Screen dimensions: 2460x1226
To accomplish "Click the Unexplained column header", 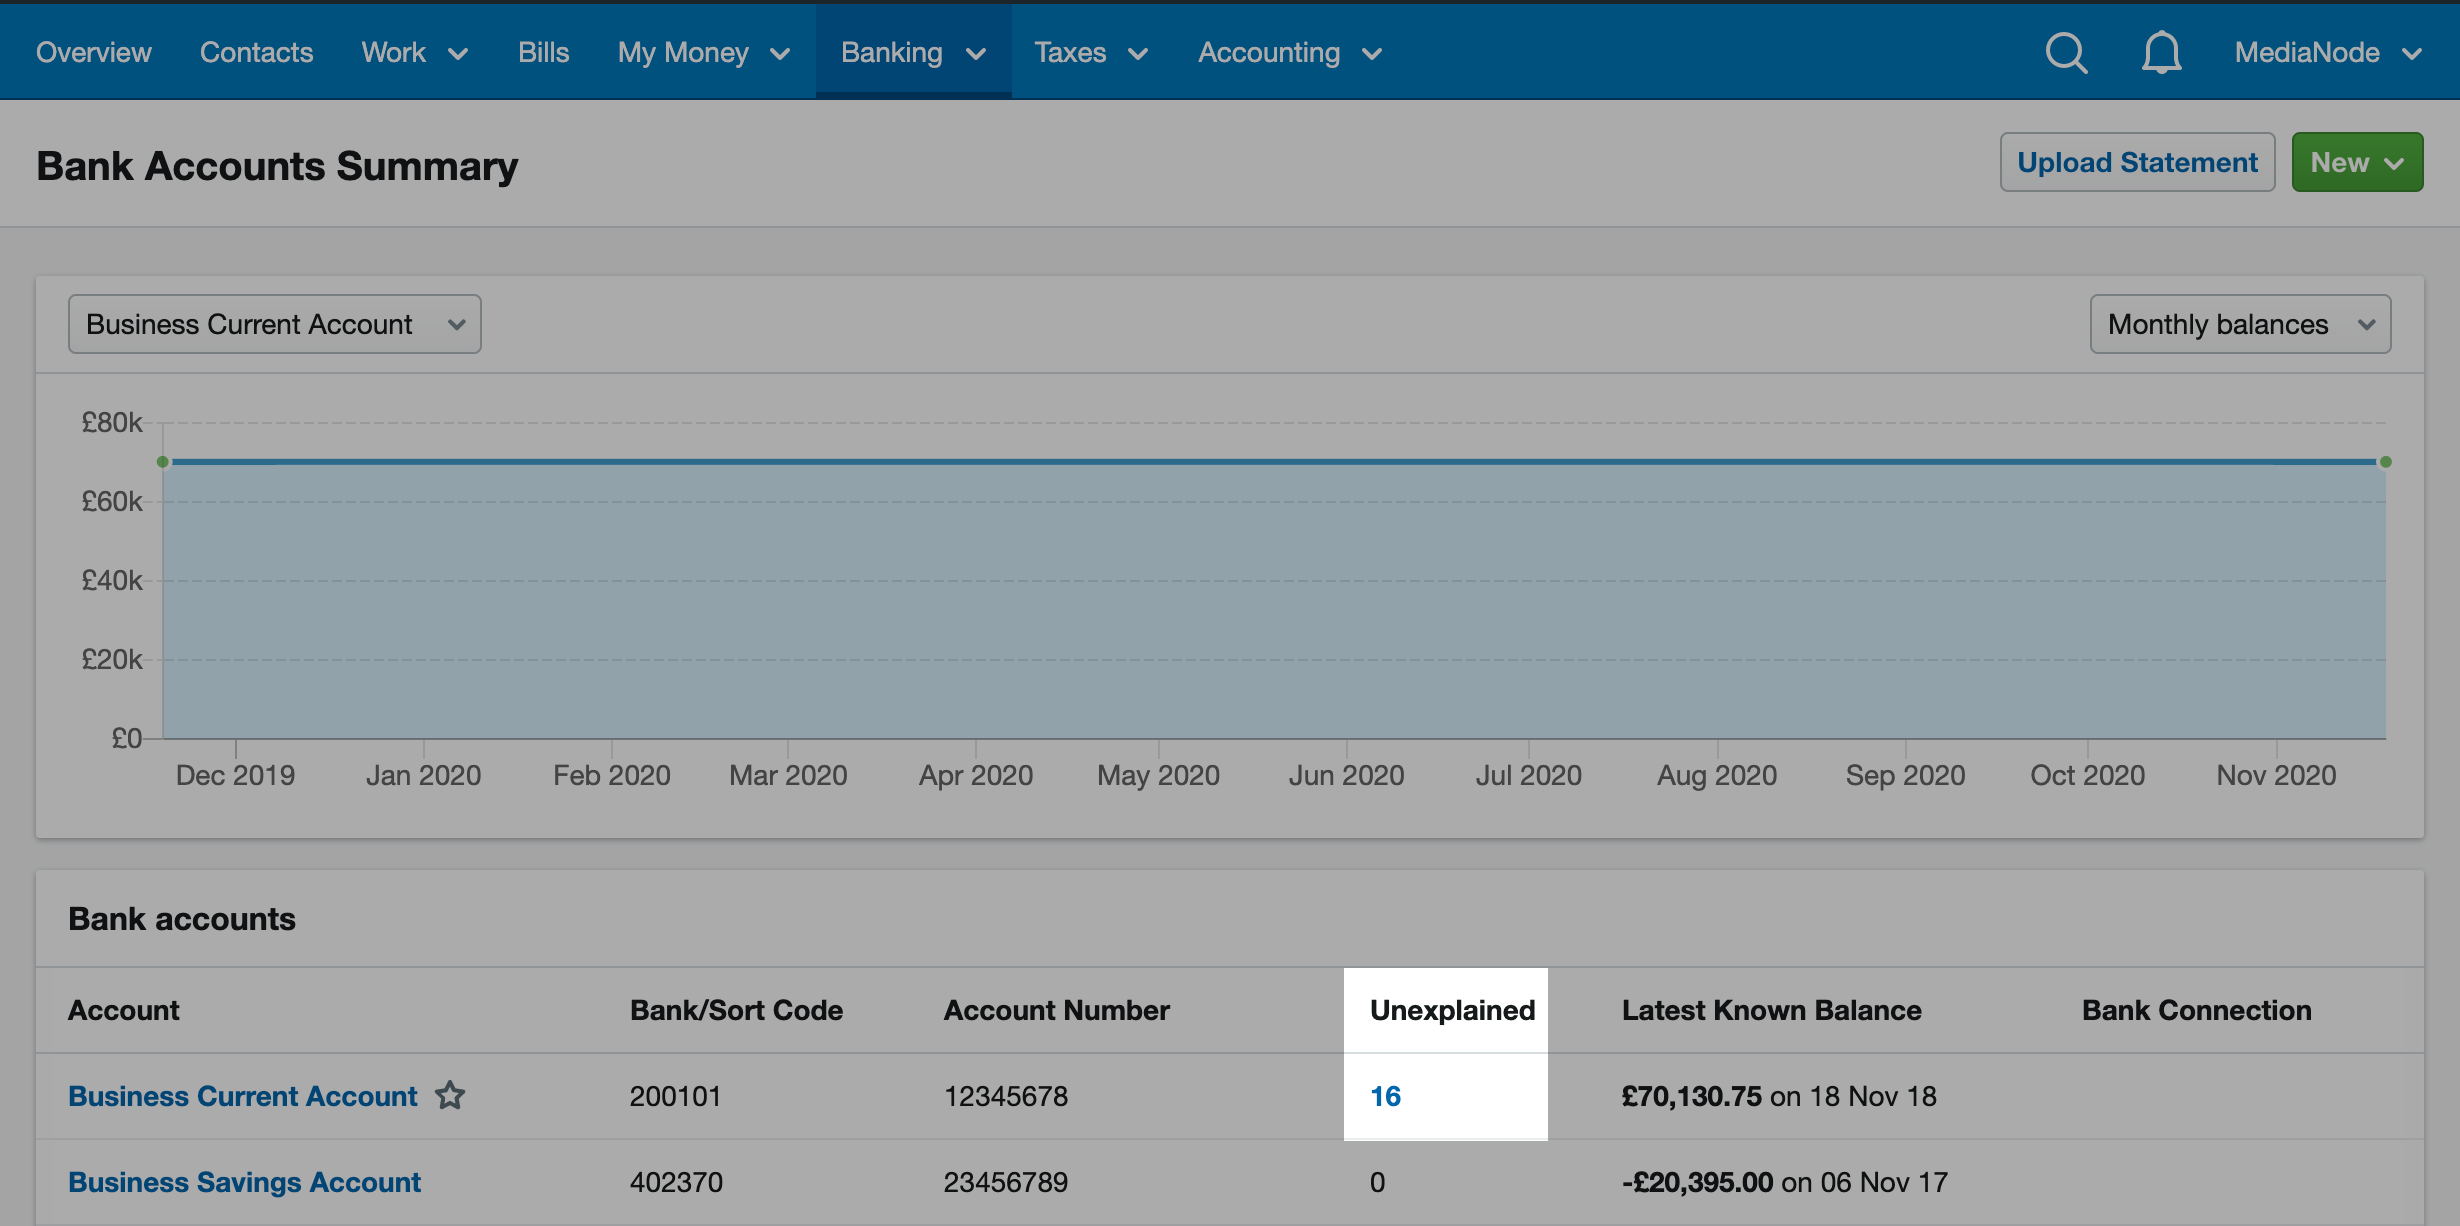I will click(1452, 1010).
